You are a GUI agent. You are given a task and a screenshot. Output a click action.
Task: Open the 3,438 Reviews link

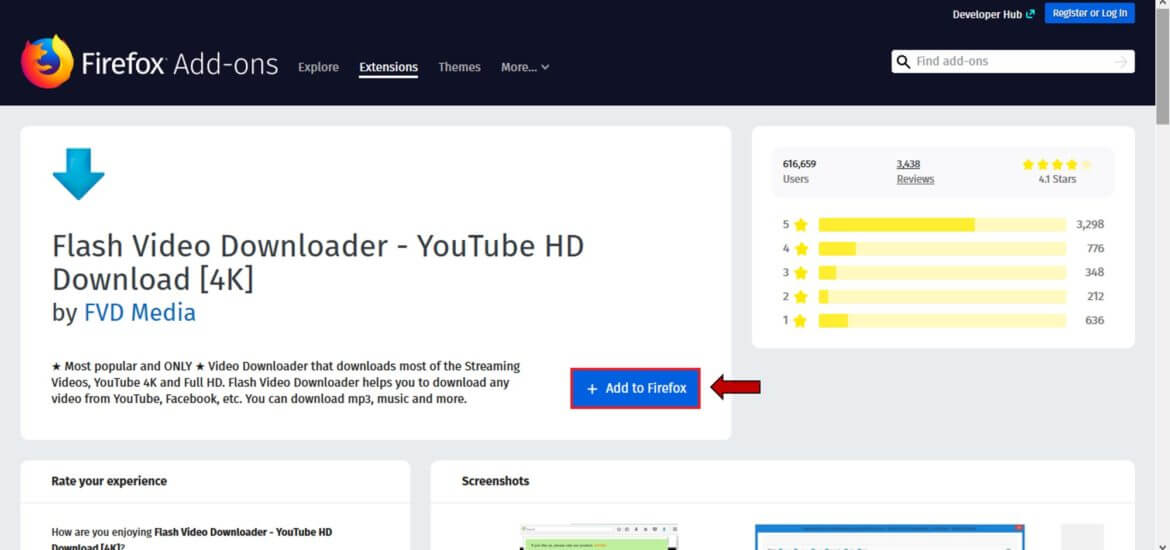tap(915, 172)
